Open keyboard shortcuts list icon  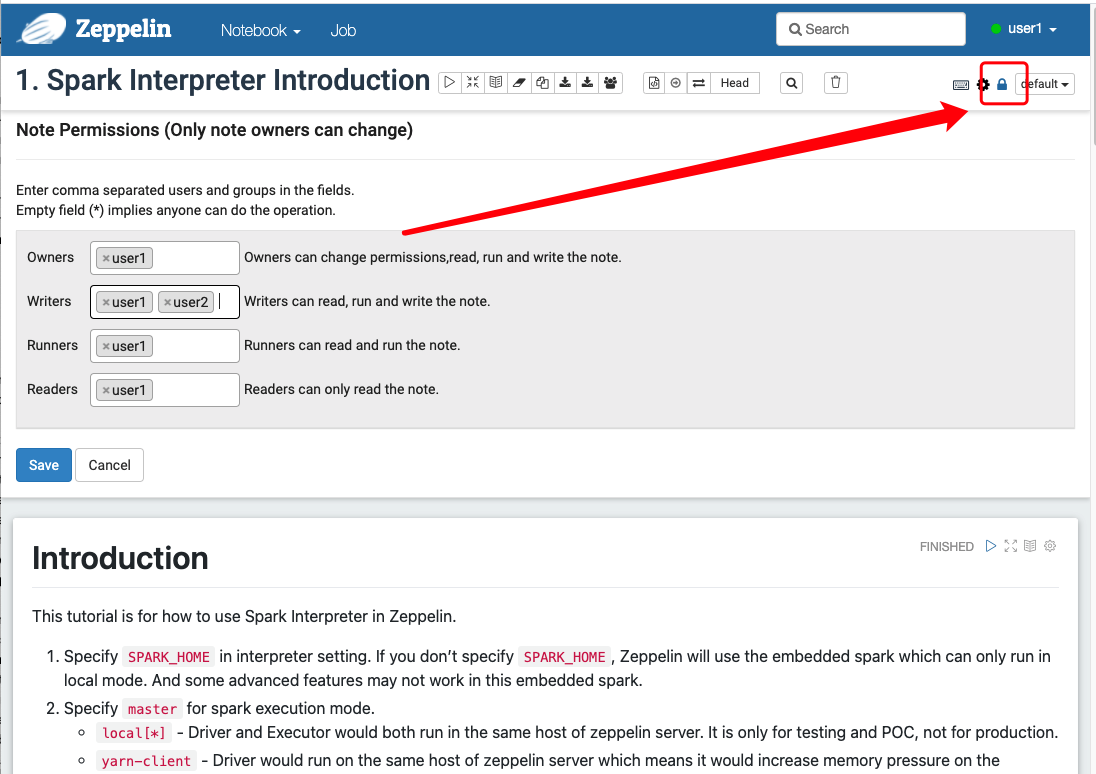(x=961, y=85)
